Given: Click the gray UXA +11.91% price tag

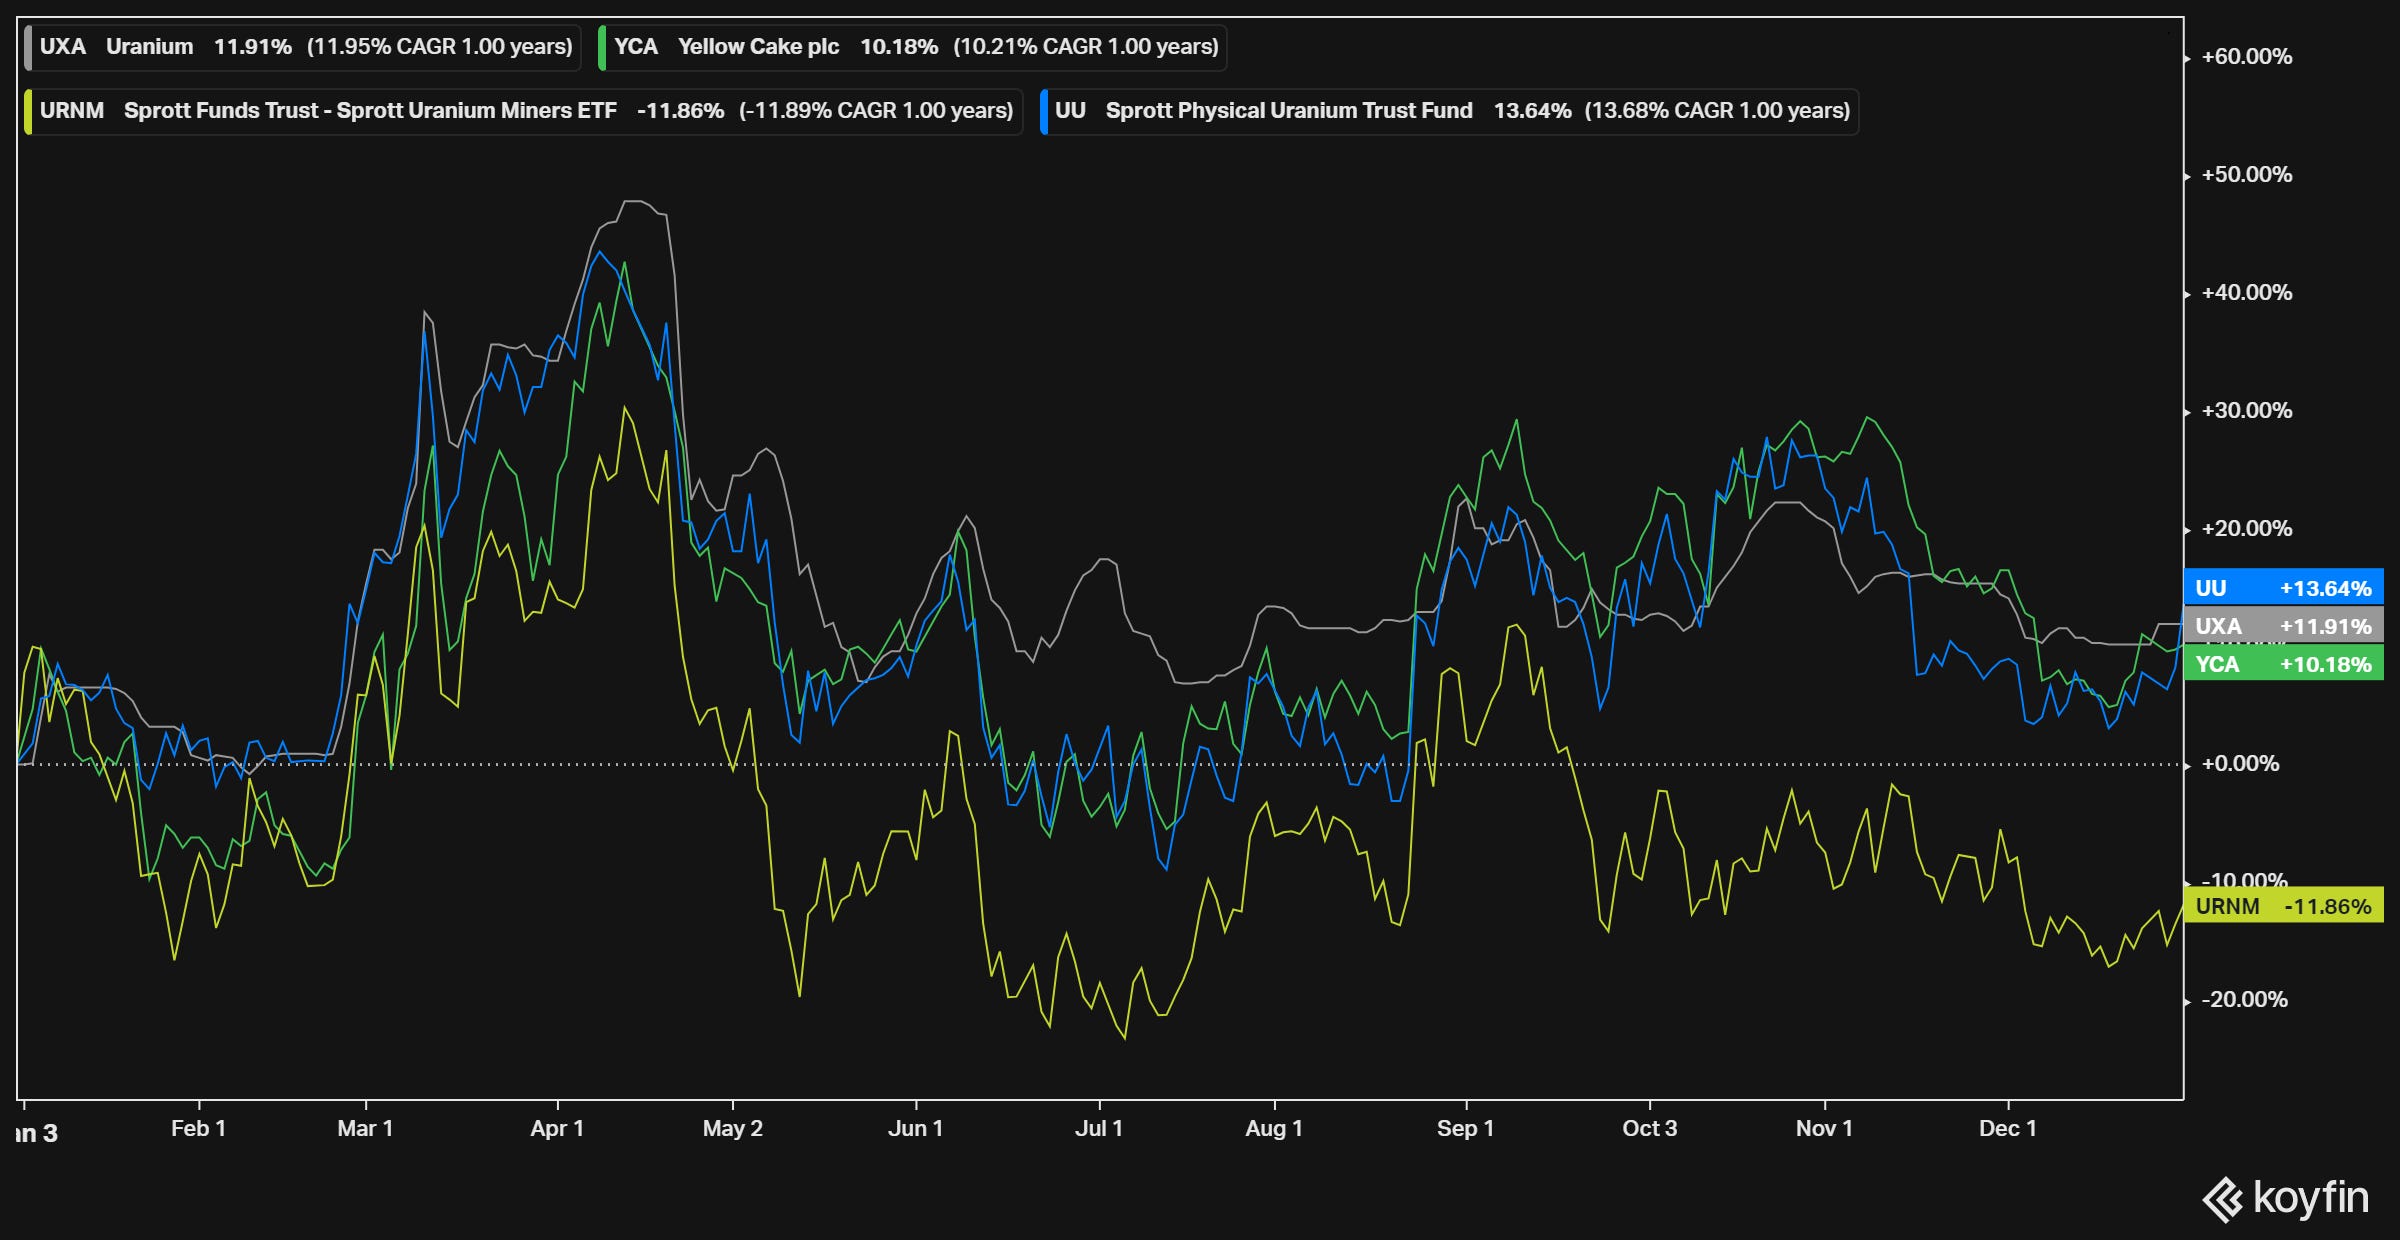Looking at the screenshot, I should [x=2283, y=626].
